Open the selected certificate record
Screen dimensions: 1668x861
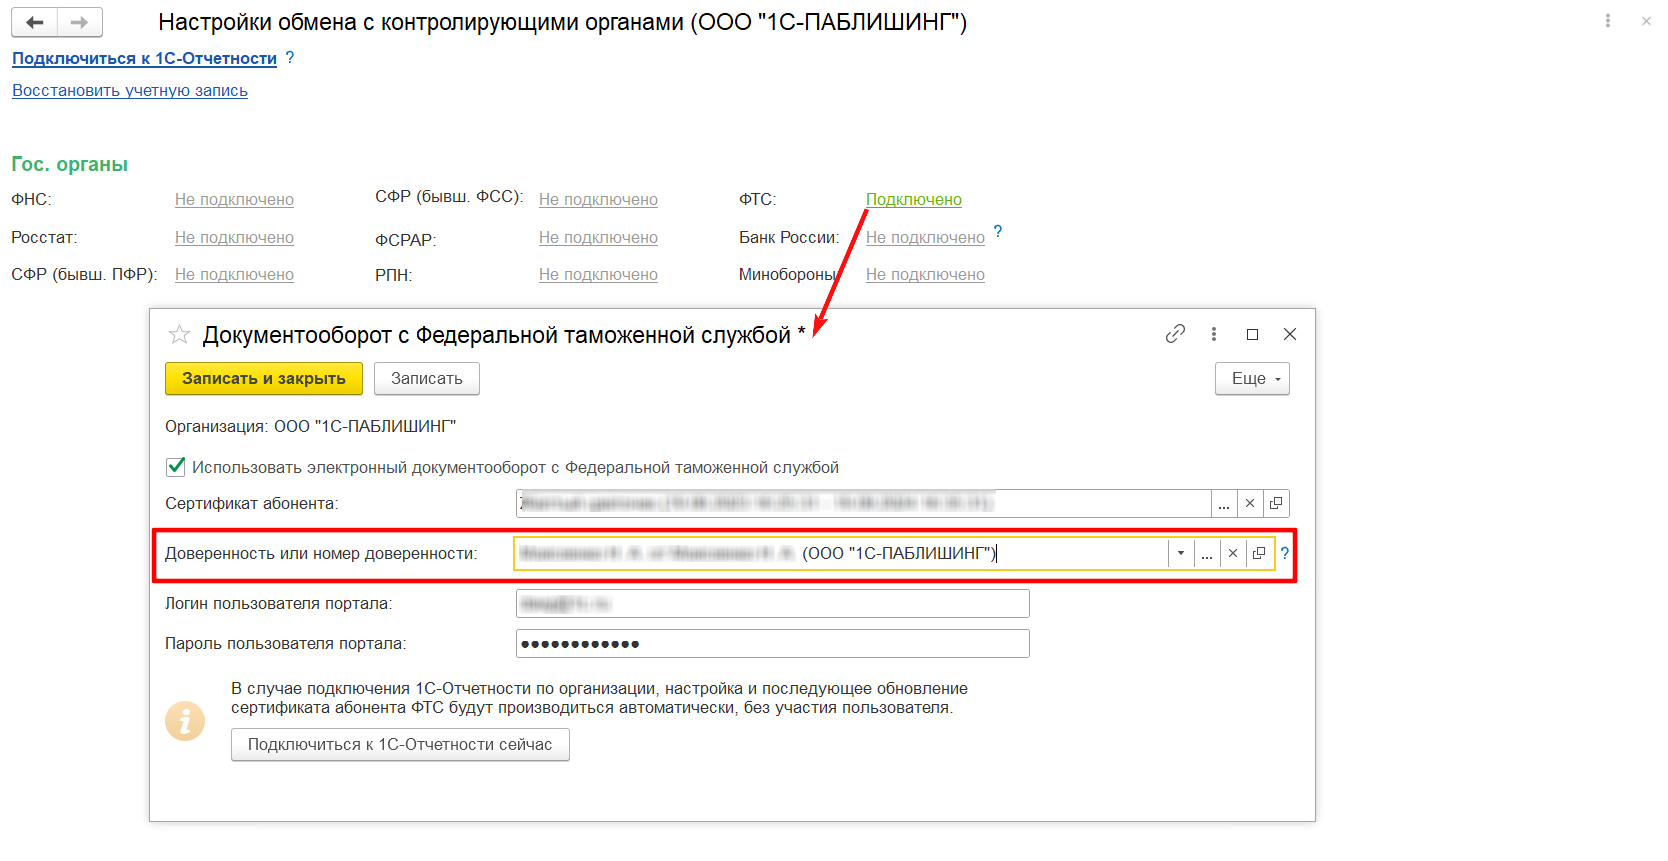tap(1276, 503)
